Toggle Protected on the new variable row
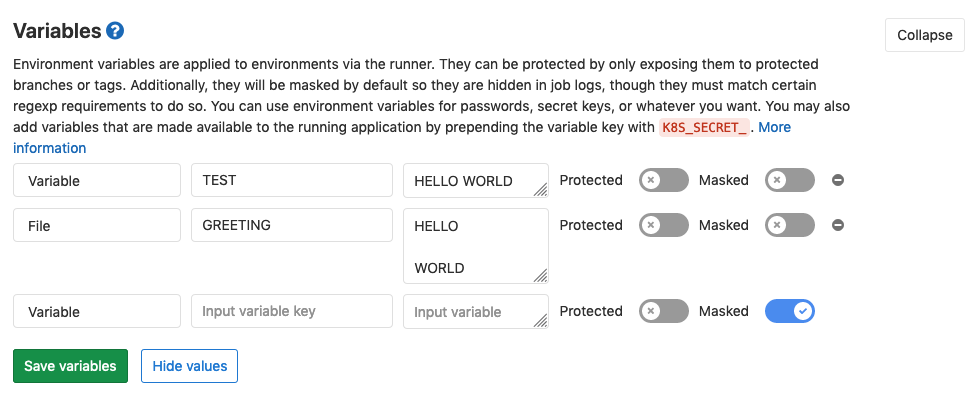 (664, 311)
